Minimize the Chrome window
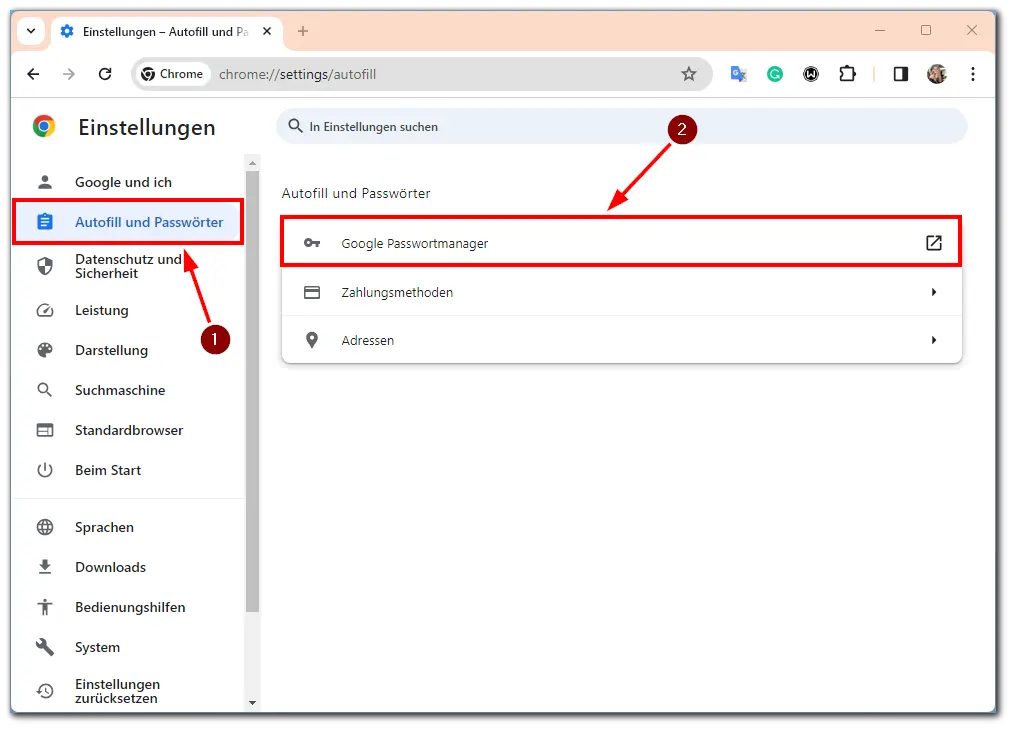Viewport: 1014px width, 731px height. coord(879,30)
